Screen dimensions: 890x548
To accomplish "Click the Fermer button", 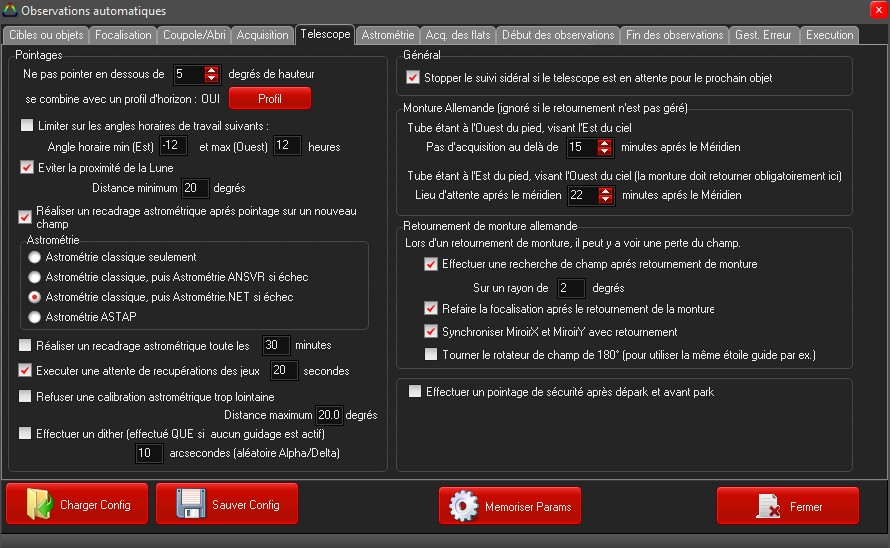I will [x=788, y=505].
